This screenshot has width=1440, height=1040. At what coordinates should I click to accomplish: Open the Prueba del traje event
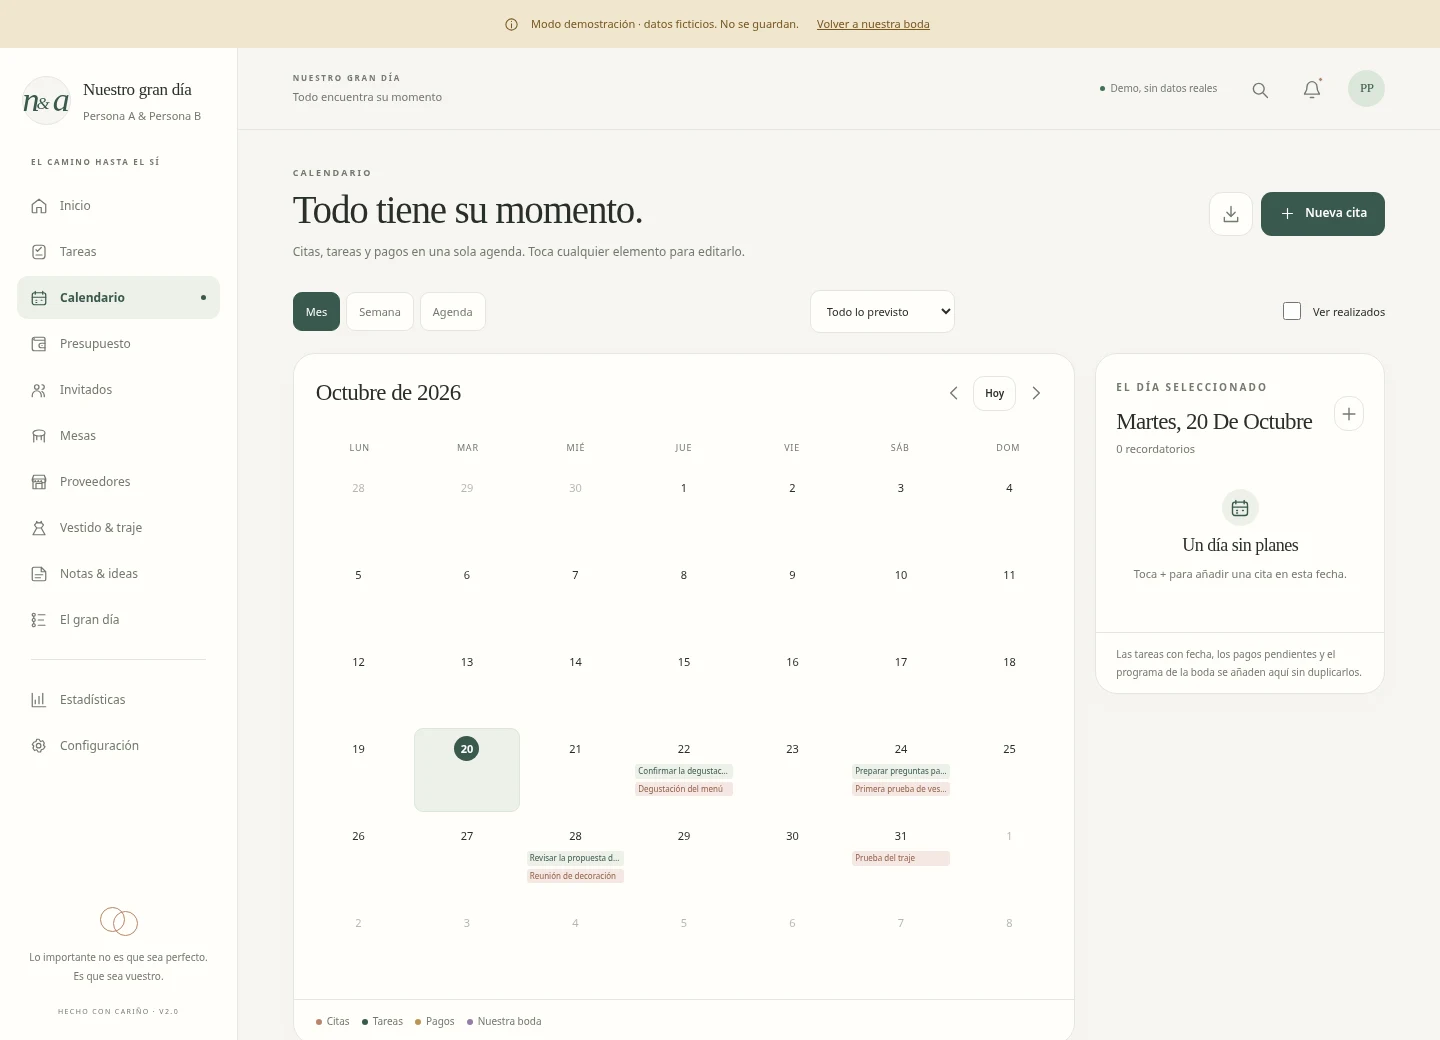(x=901, y=858)
